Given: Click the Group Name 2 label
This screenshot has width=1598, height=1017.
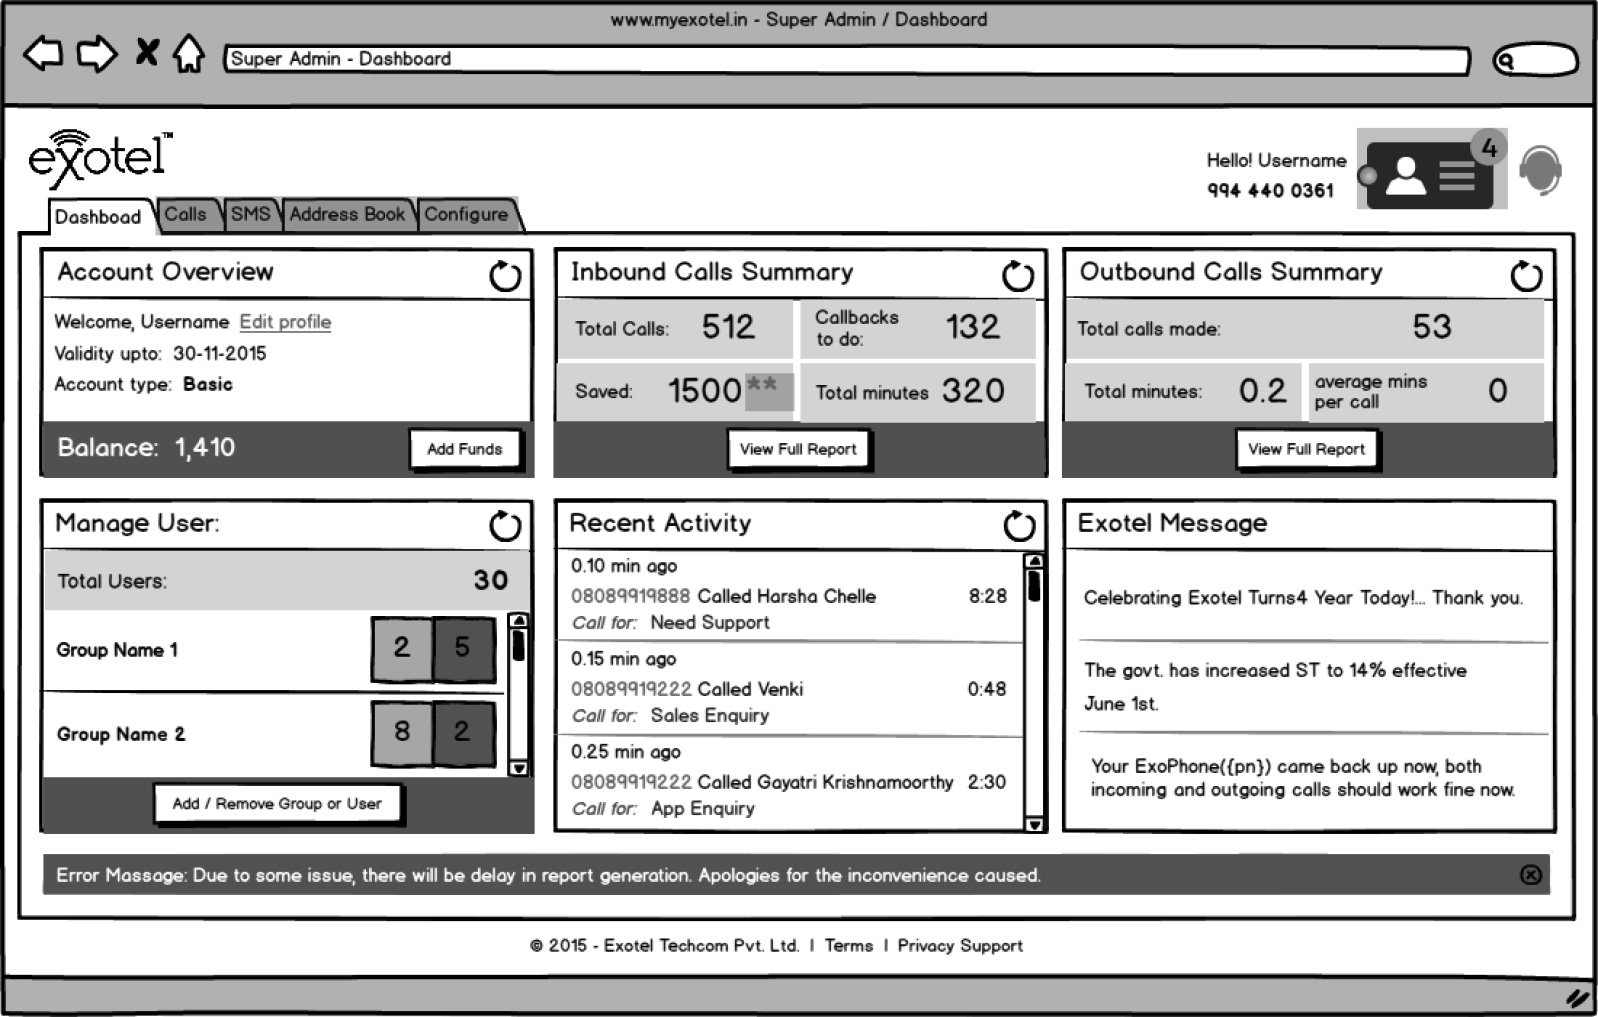Looking at the screenshot, I should click(121, 734).
